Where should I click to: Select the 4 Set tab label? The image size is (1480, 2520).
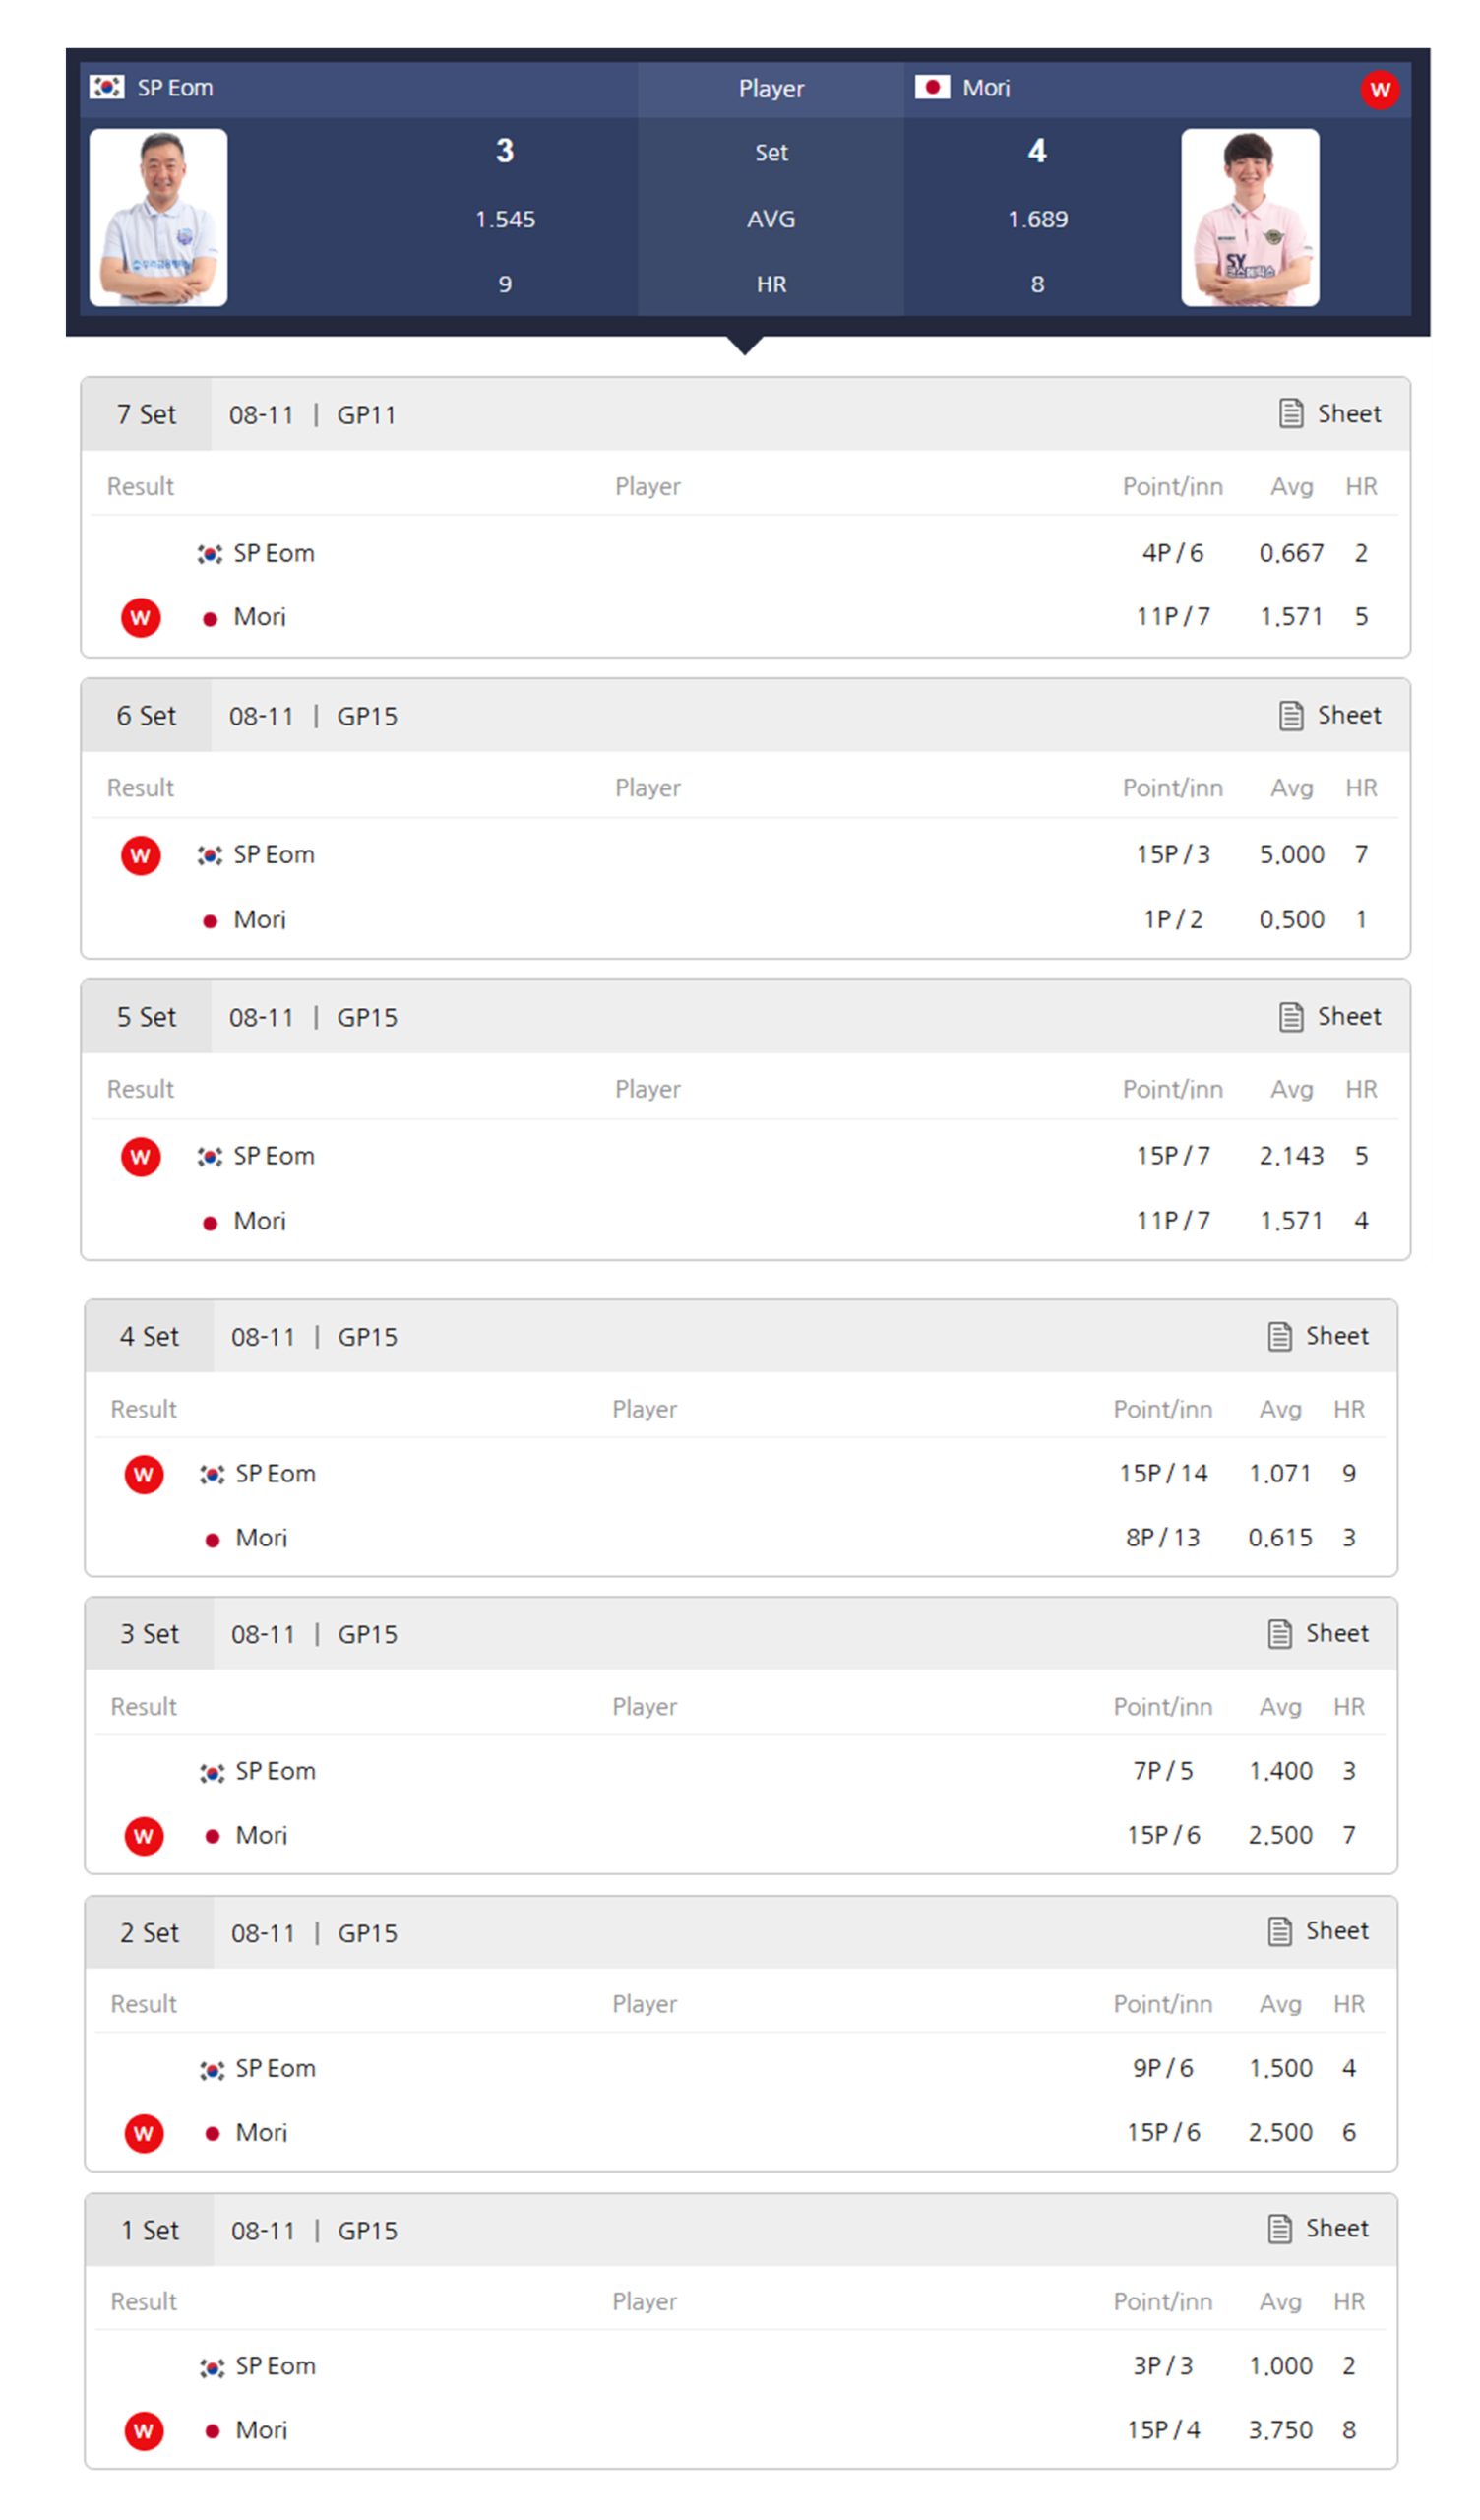149,1336
